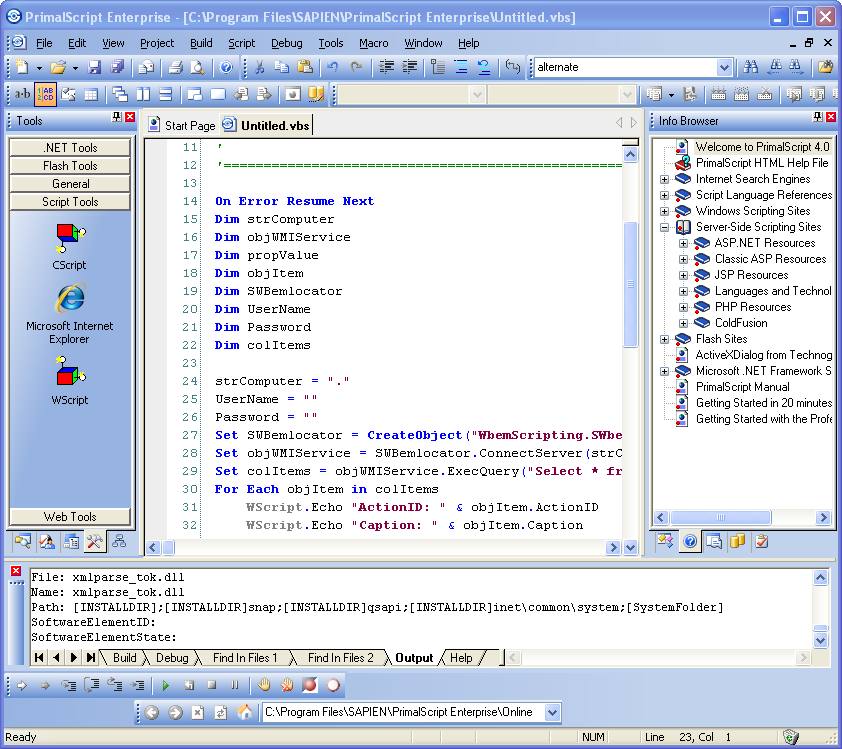Redo the last undone edit
Screen dimensions: 842x749
[x=356, y=67]
